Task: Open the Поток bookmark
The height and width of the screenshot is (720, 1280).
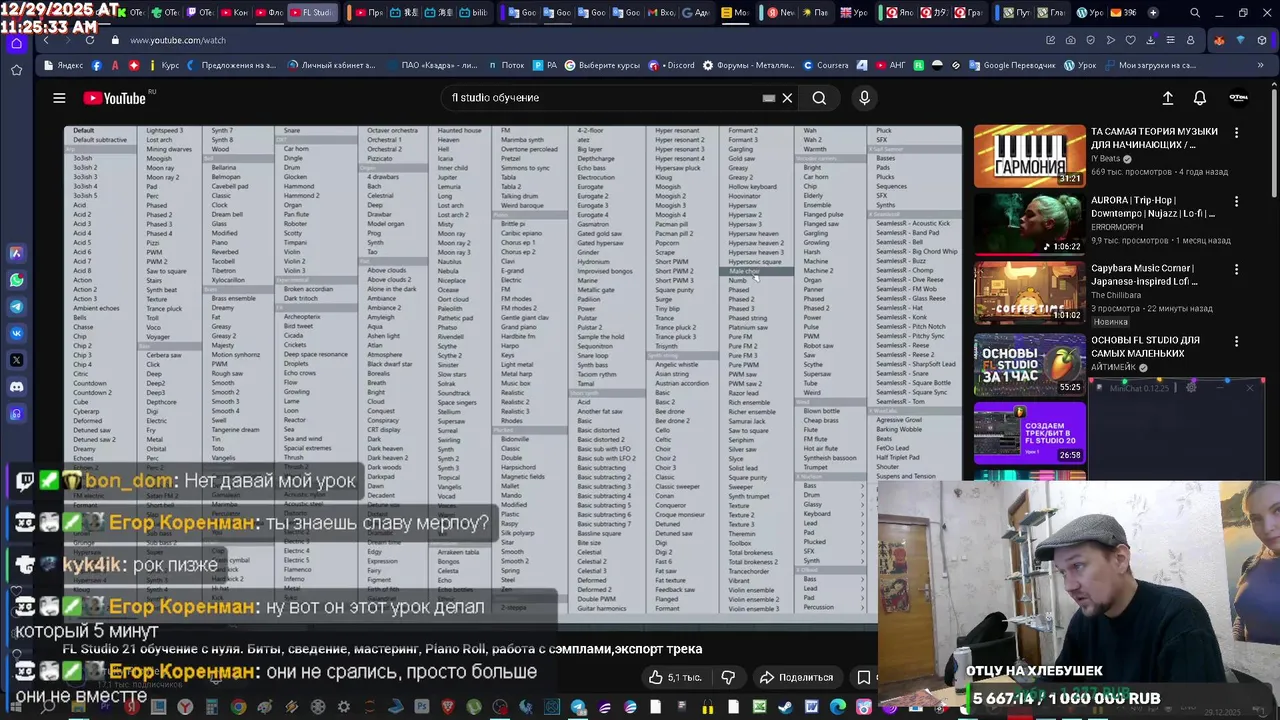Action: [x=506, y=65]
